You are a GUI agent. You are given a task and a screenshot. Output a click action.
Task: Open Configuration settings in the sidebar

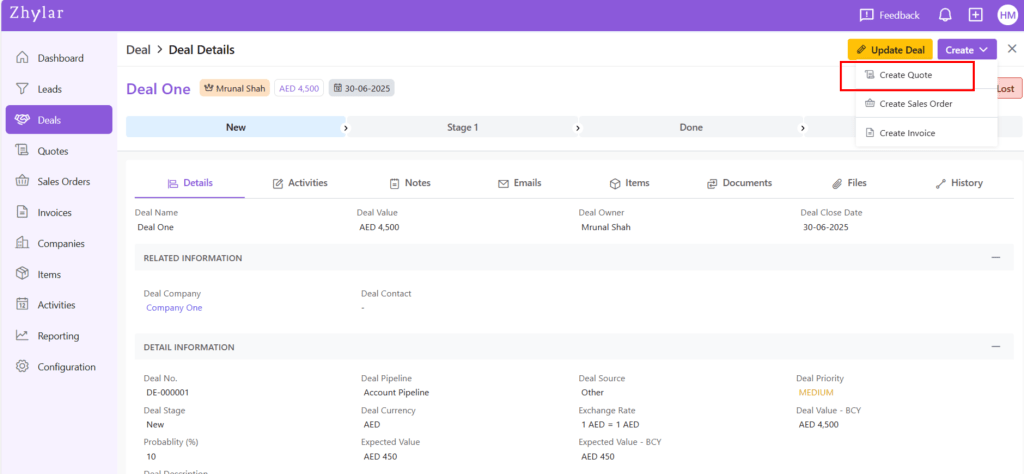click(x=66, y=367)
